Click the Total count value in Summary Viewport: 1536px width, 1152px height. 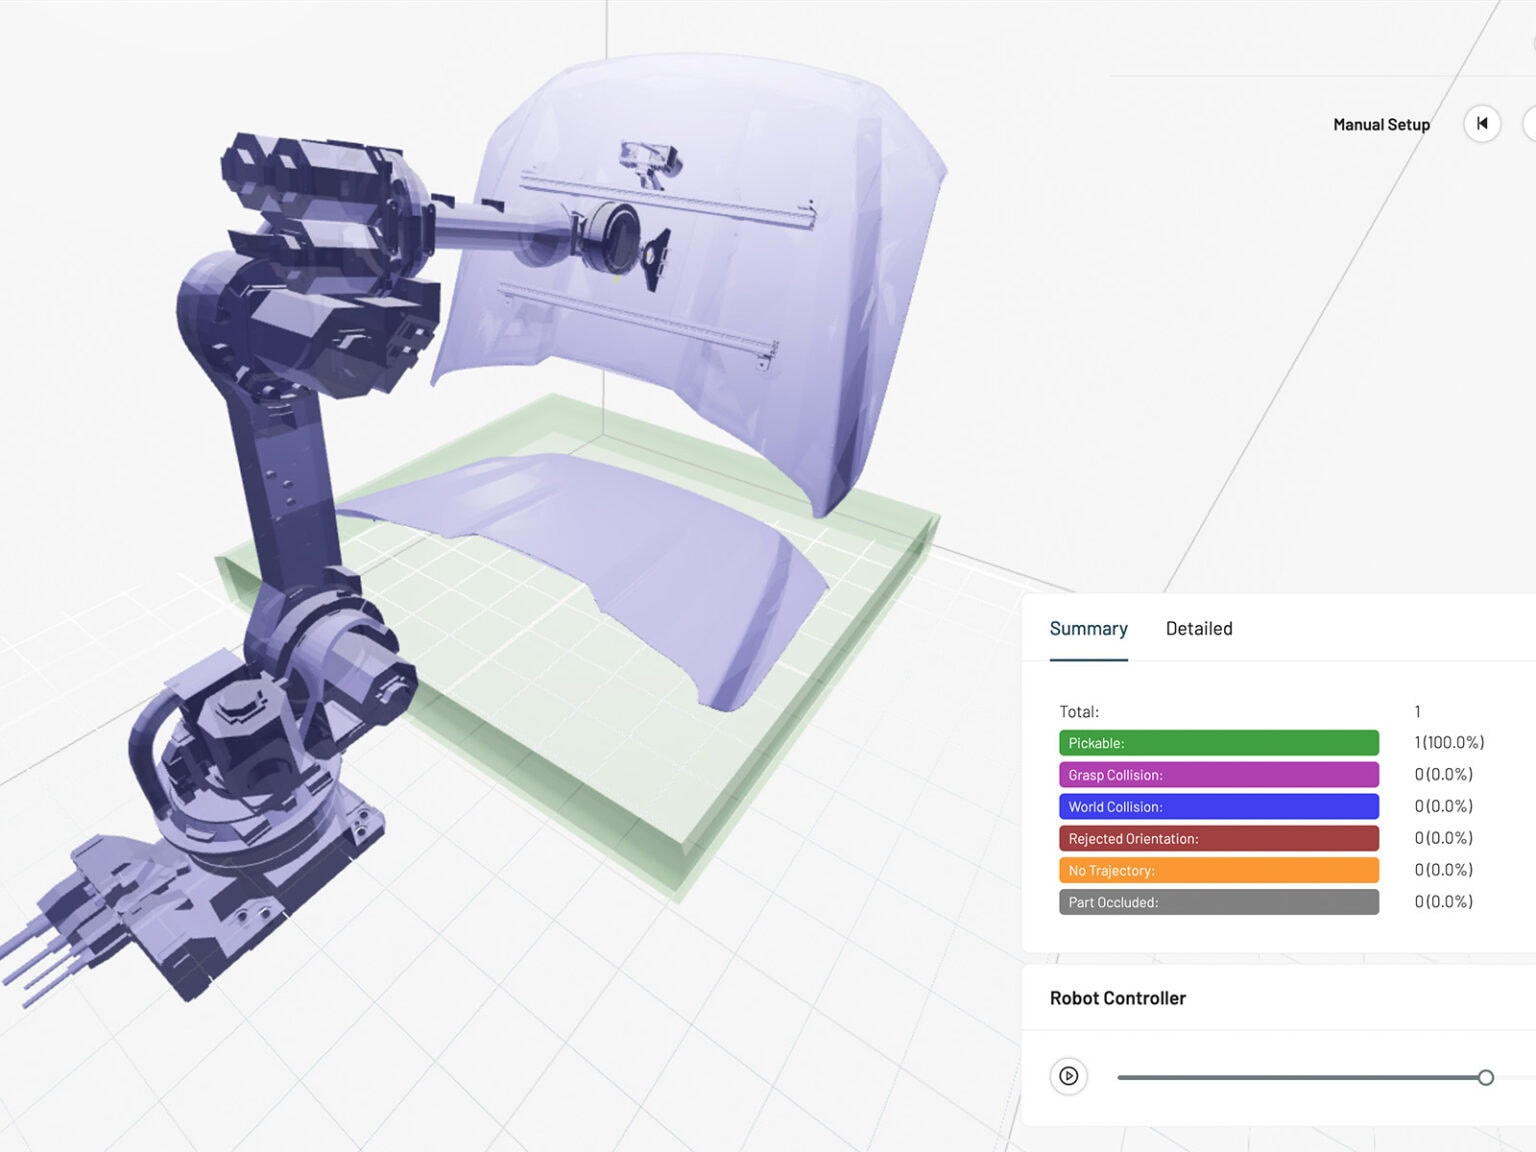click(x=1417, y=711)
